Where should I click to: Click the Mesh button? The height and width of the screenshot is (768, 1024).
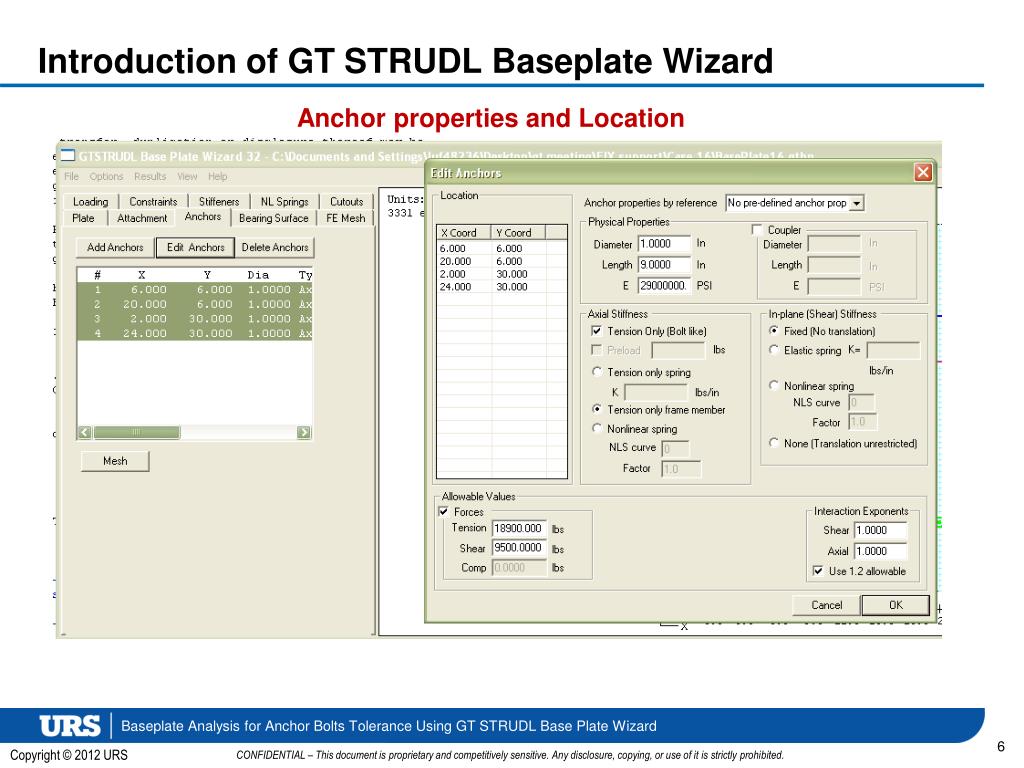pos(115,461)
